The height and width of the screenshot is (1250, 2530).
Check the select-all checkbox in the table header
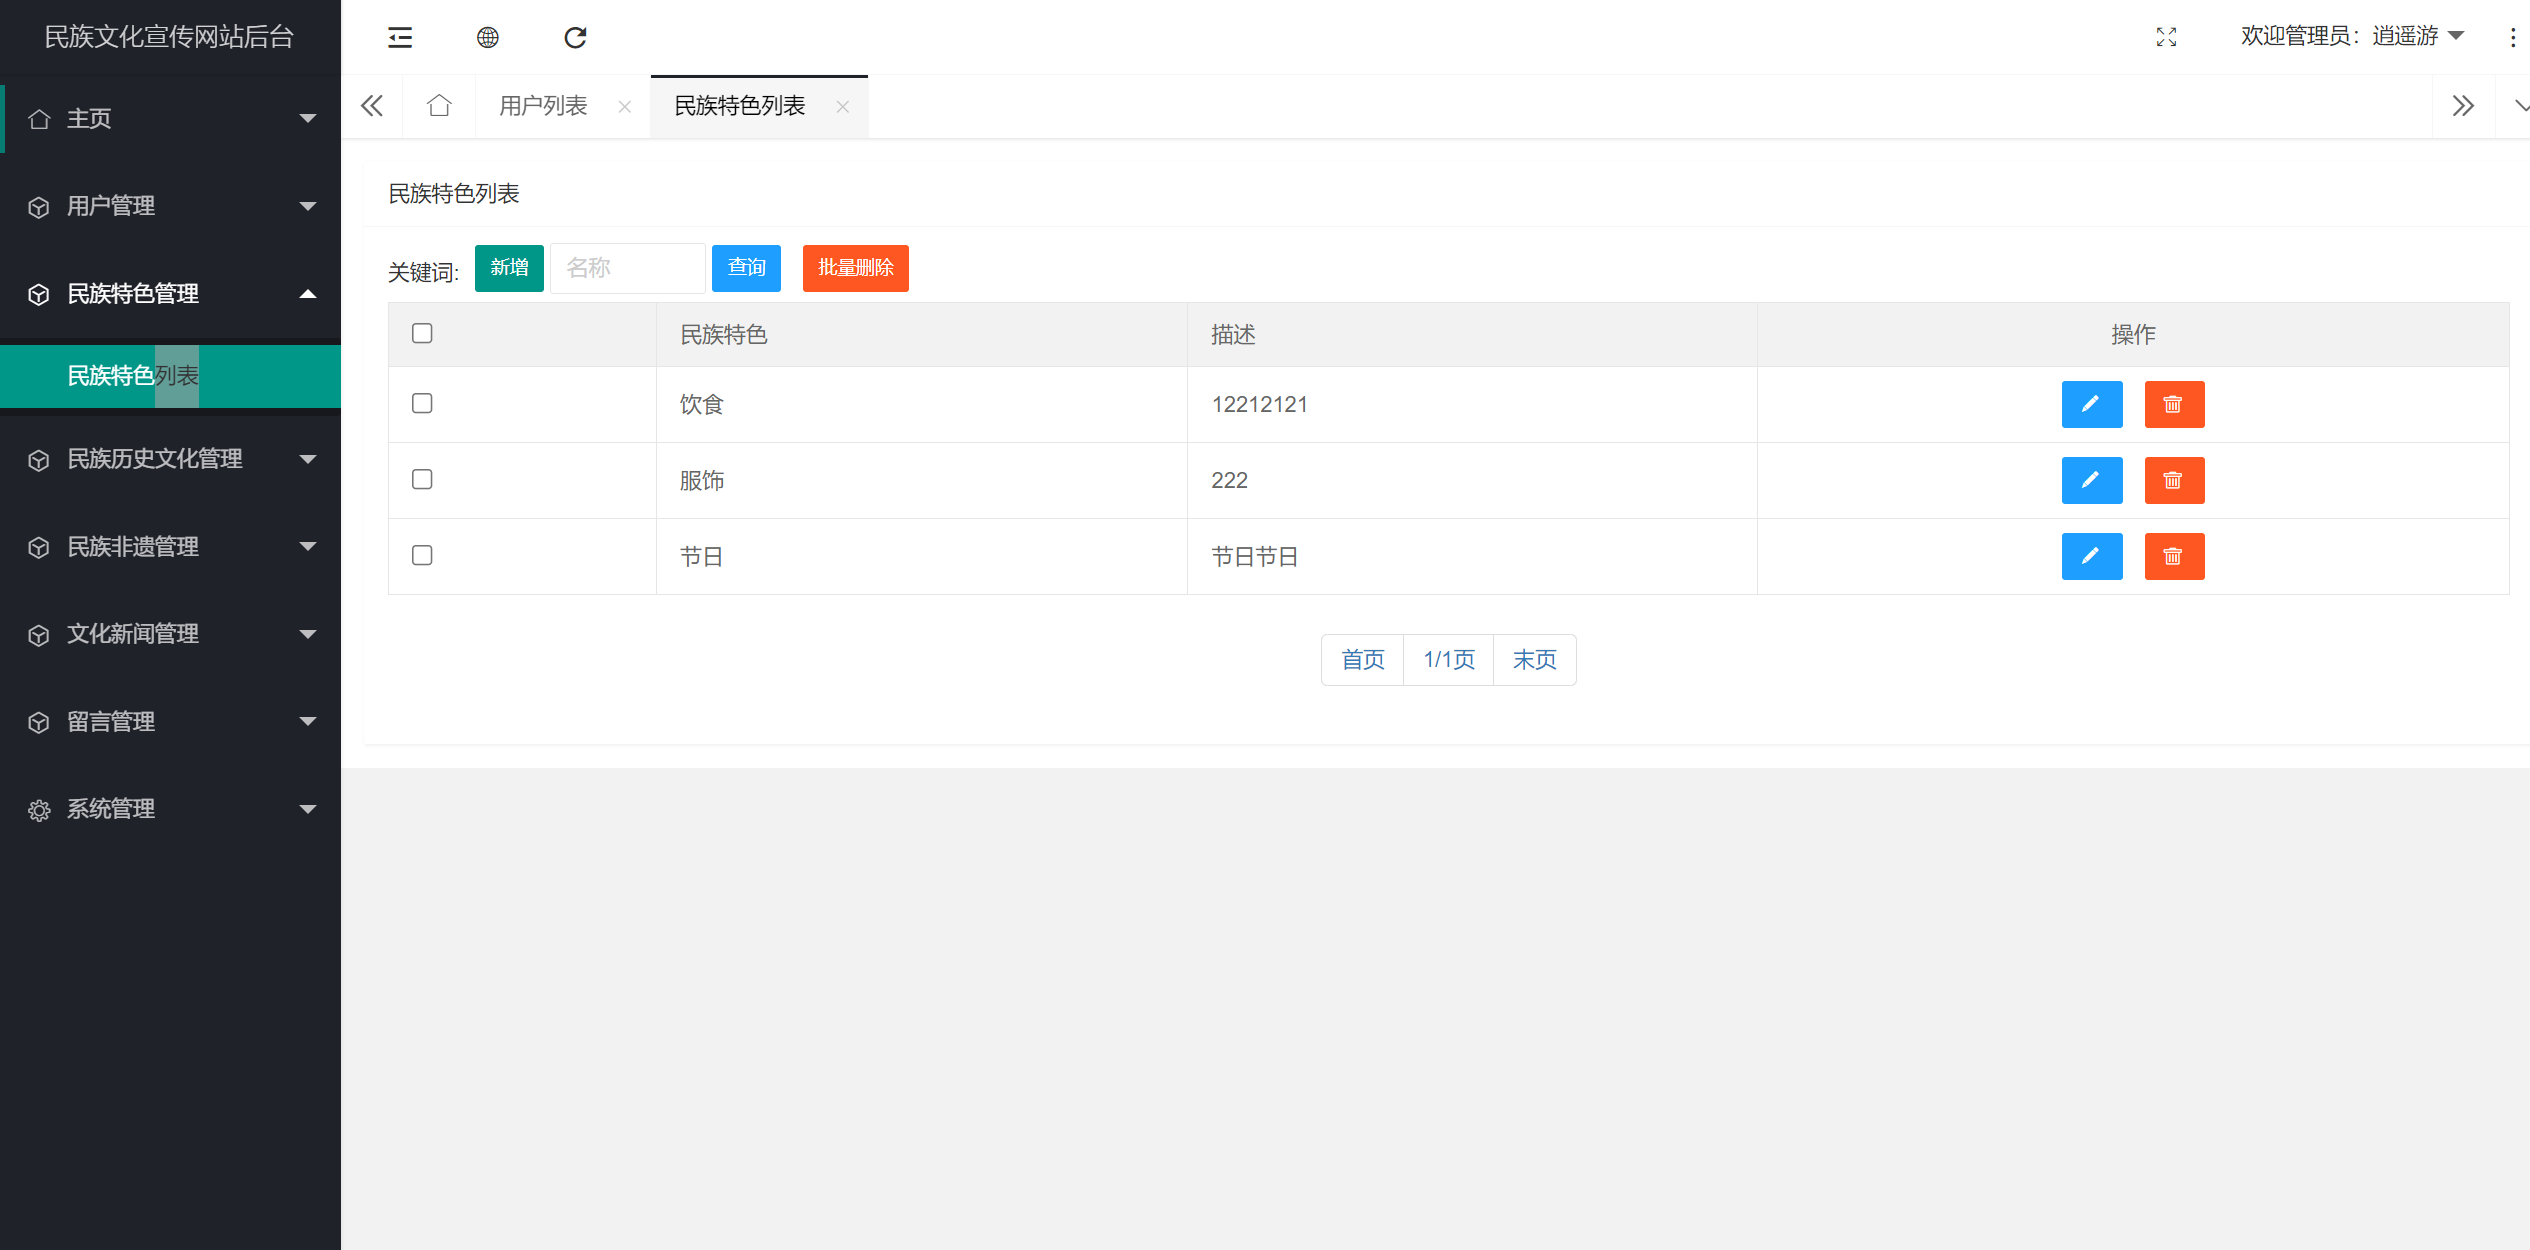click(422, 333)
